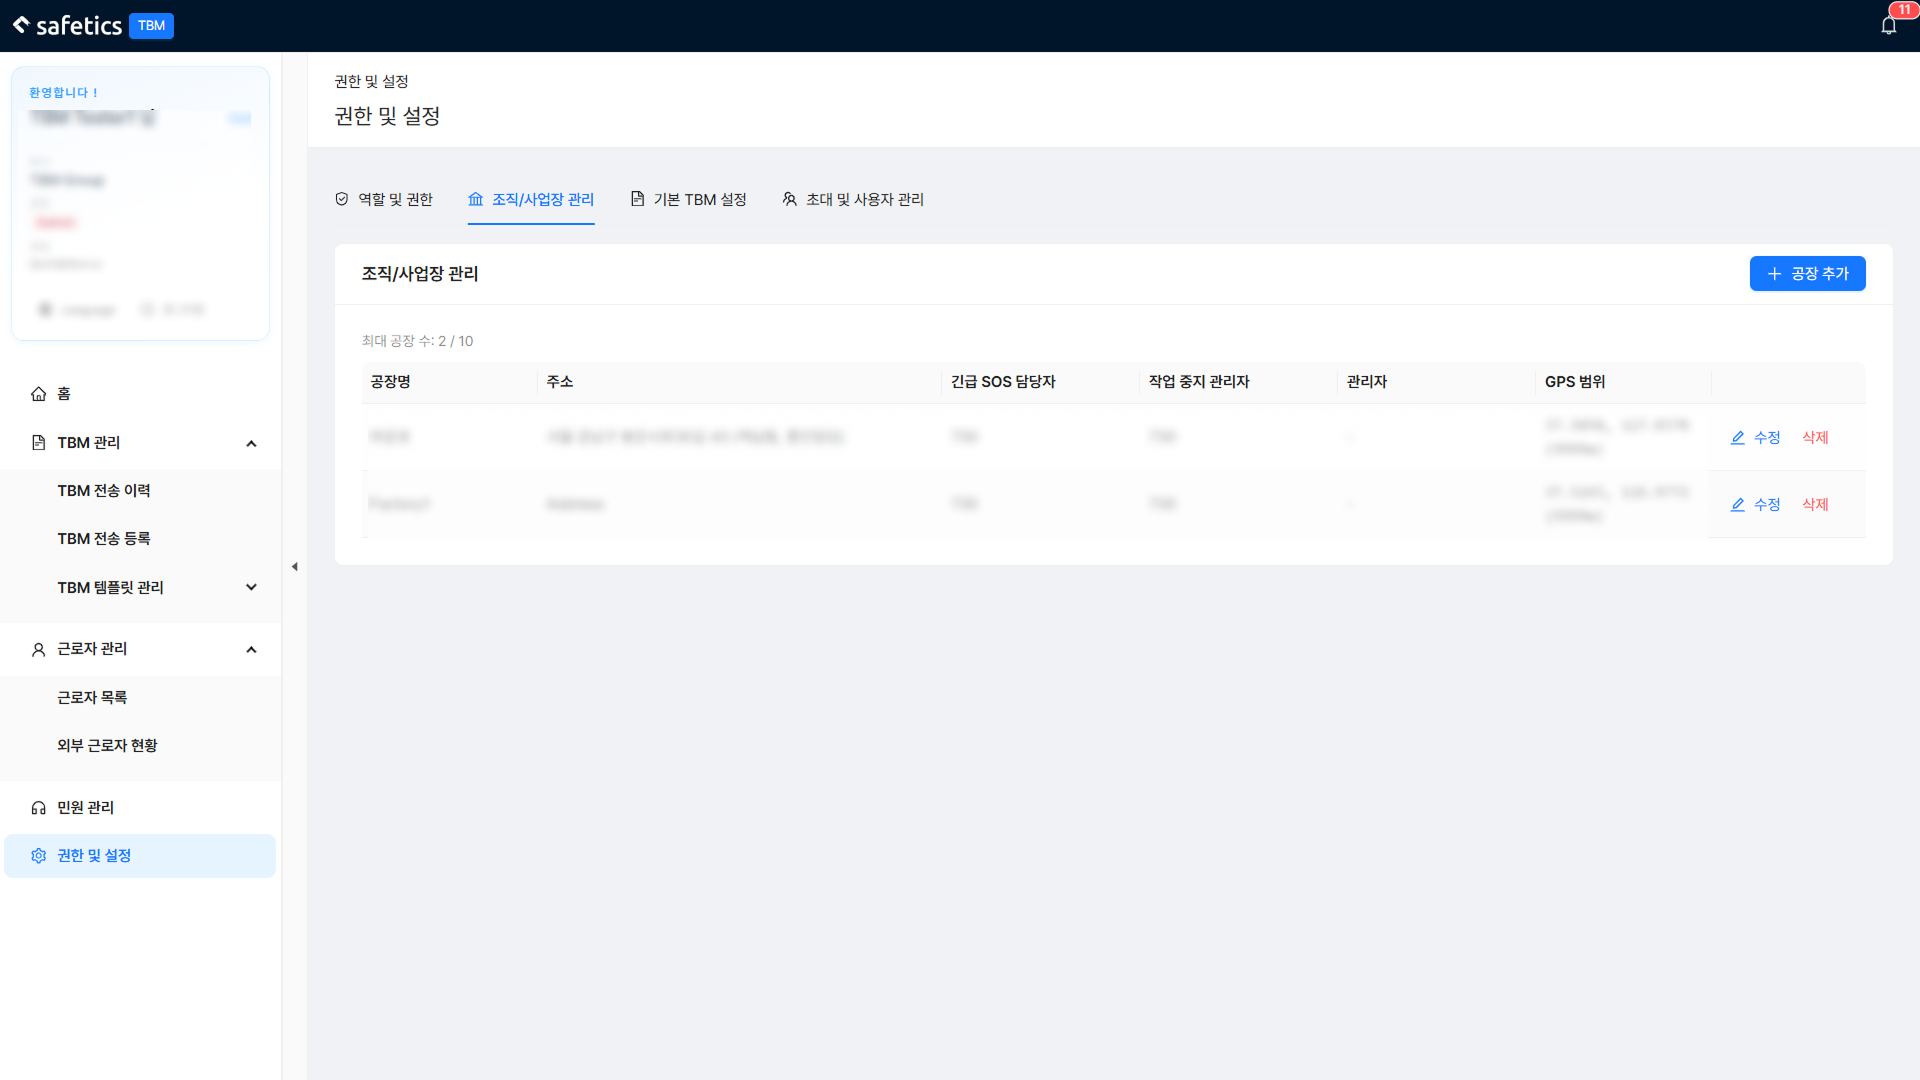This screenshot has height=1080, width=1920.
Task: Open the 기본 TBM 설정 tab
Action: click(689, 200)
